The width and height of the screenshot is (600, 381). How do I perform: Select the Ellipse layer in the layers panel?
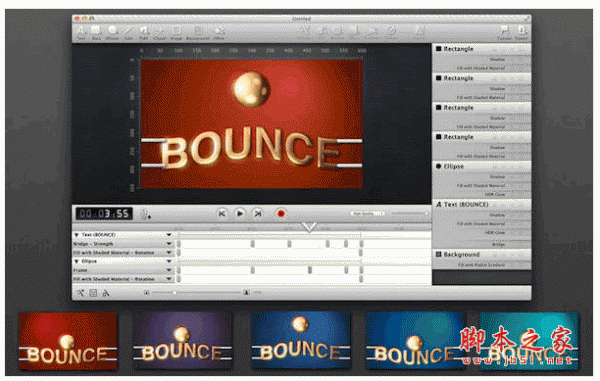tap(482, 166)
